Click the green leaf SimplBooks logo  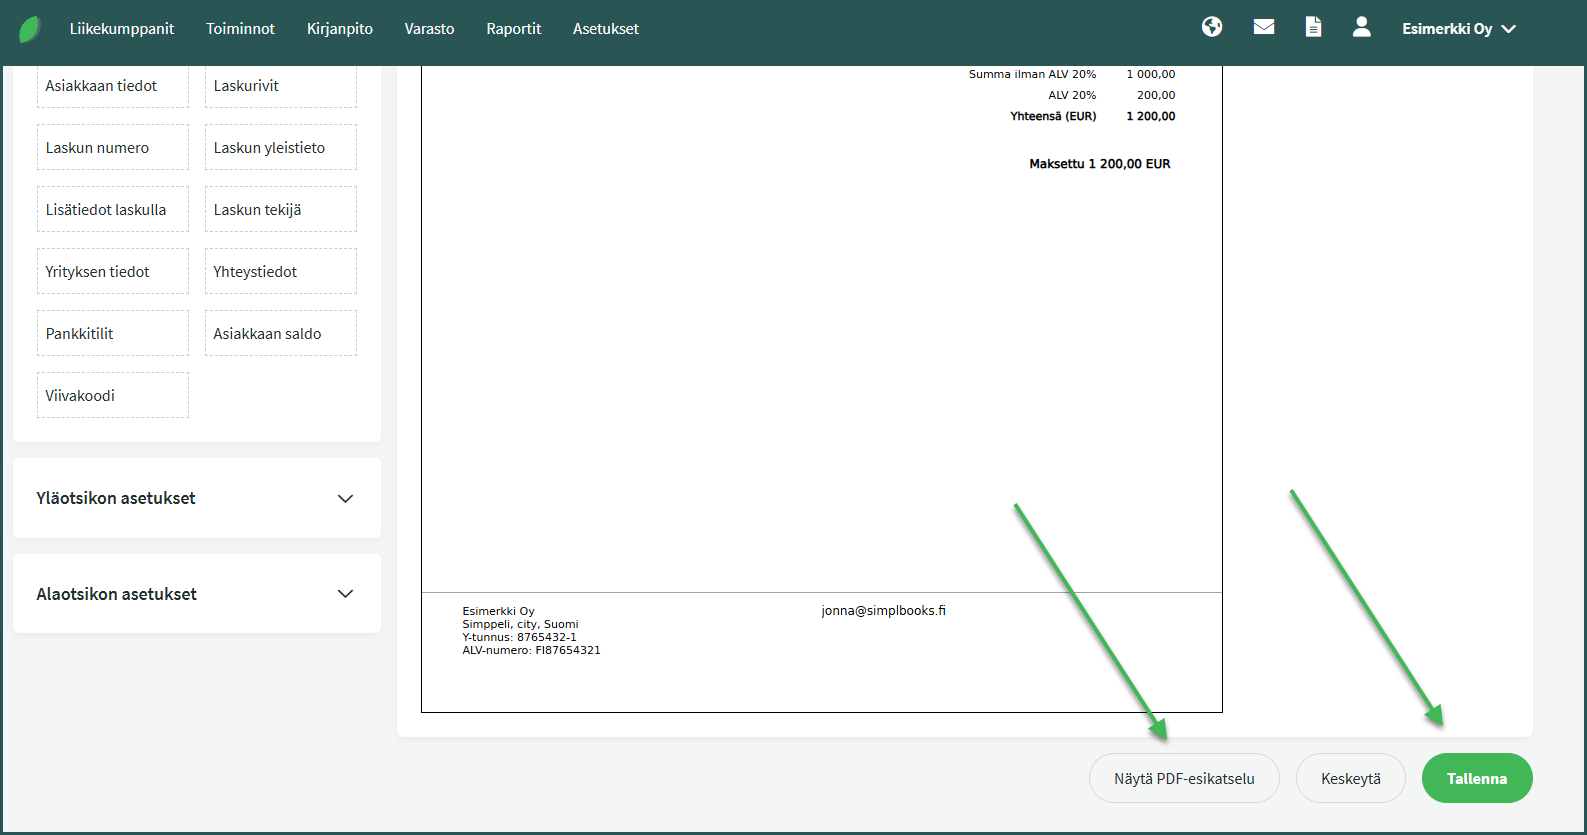(30, 29)
